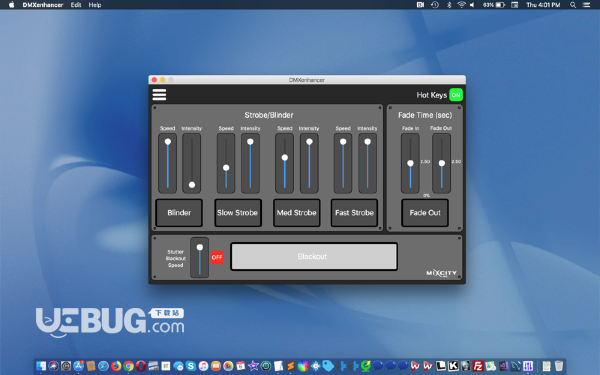Open the App Store Dock icon

78,366
